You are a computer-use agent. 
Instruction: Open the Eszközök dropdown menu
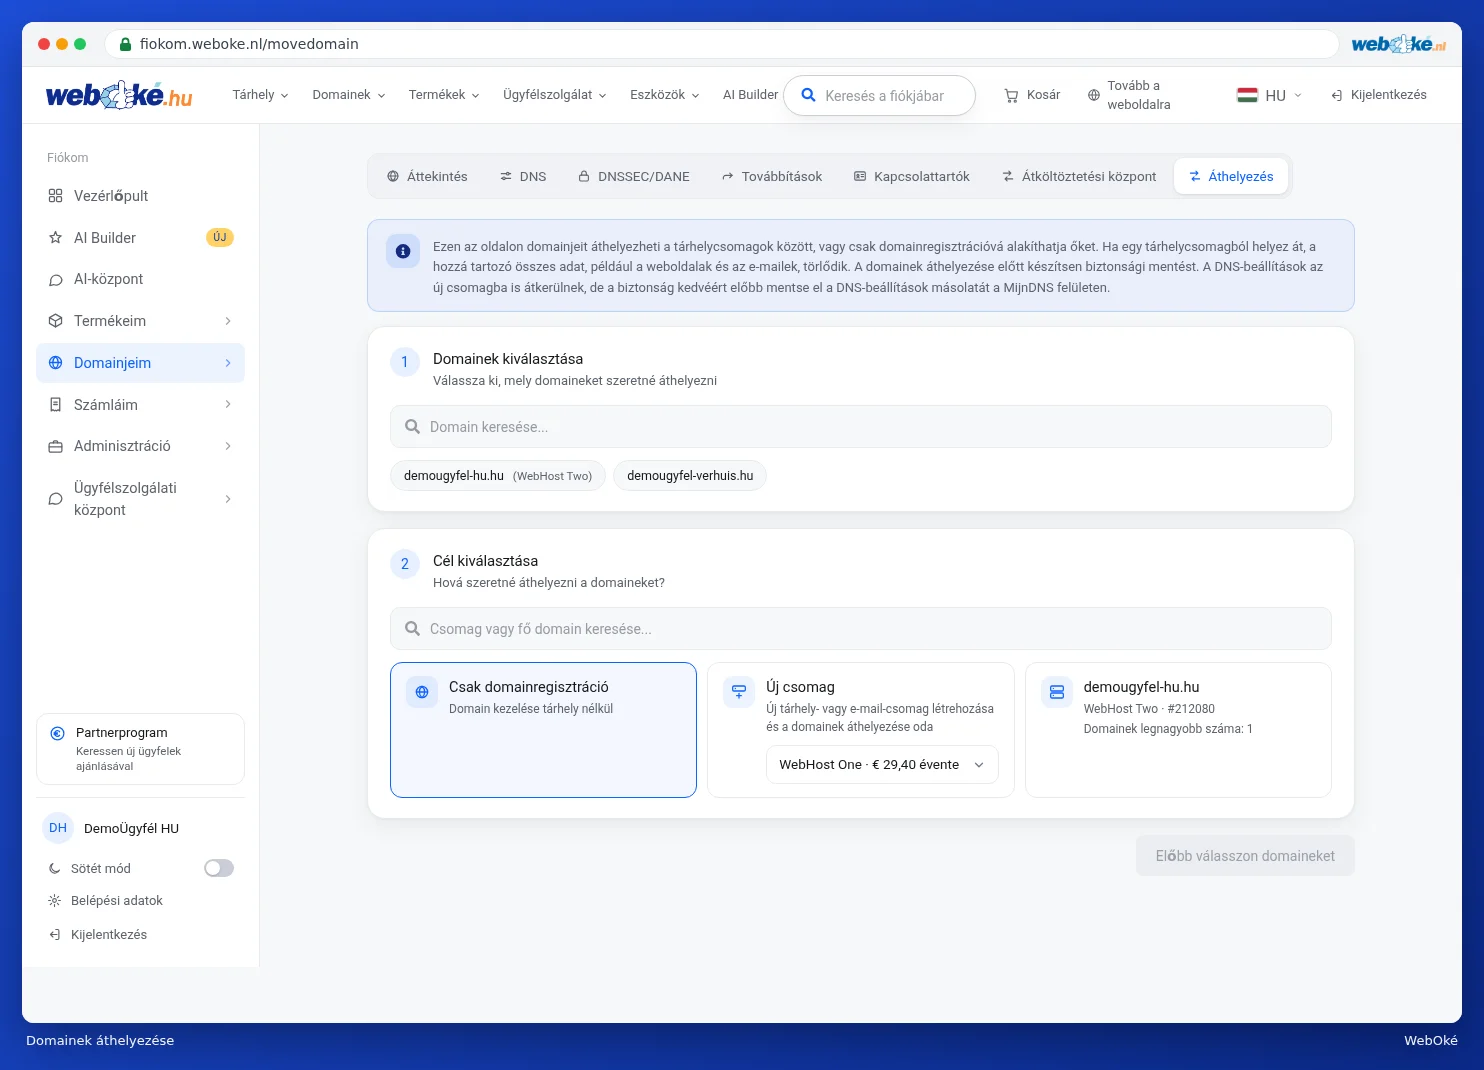click(665, 95)
